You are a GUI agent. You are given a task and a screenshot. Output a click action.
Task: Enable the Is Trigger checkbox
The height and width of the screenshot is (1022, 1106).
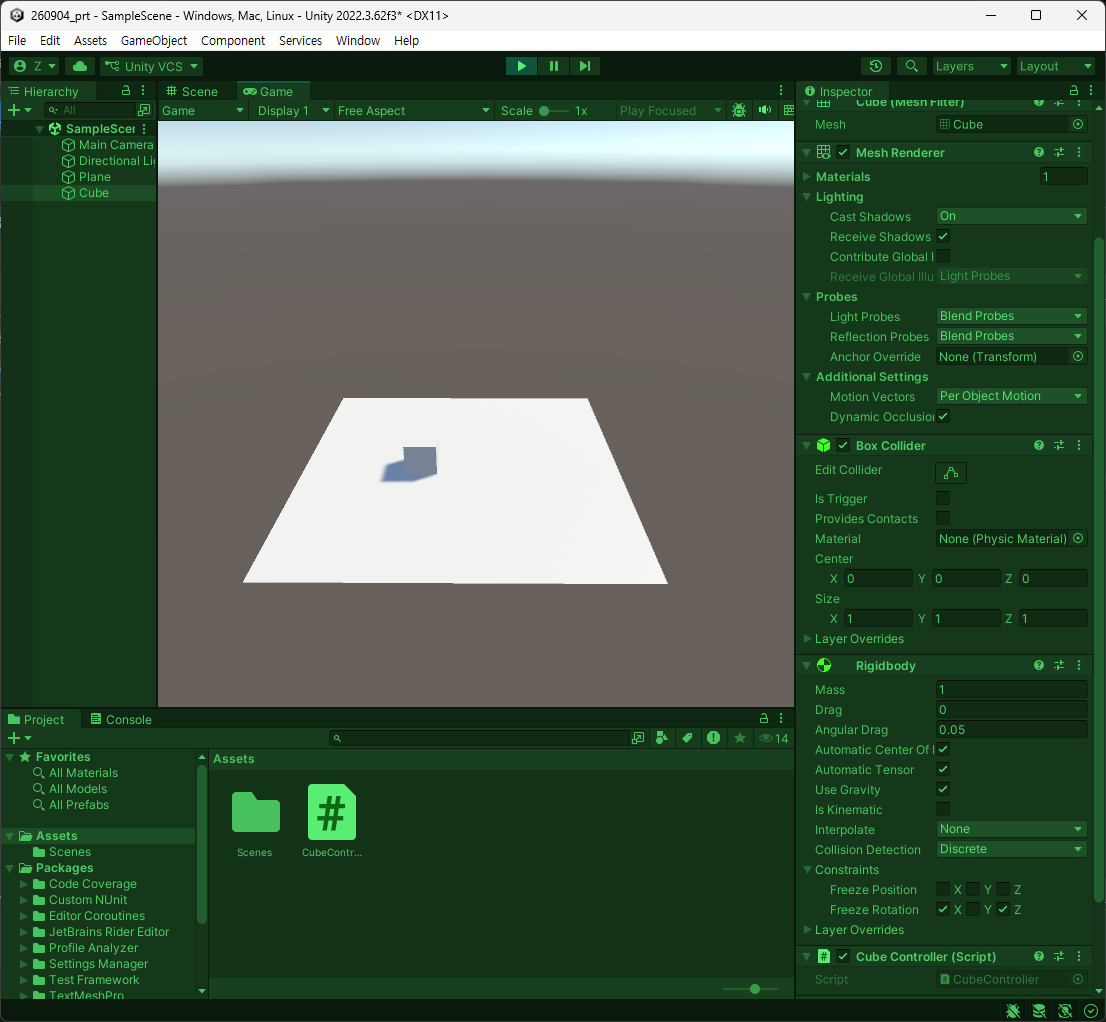click(943, 498)
